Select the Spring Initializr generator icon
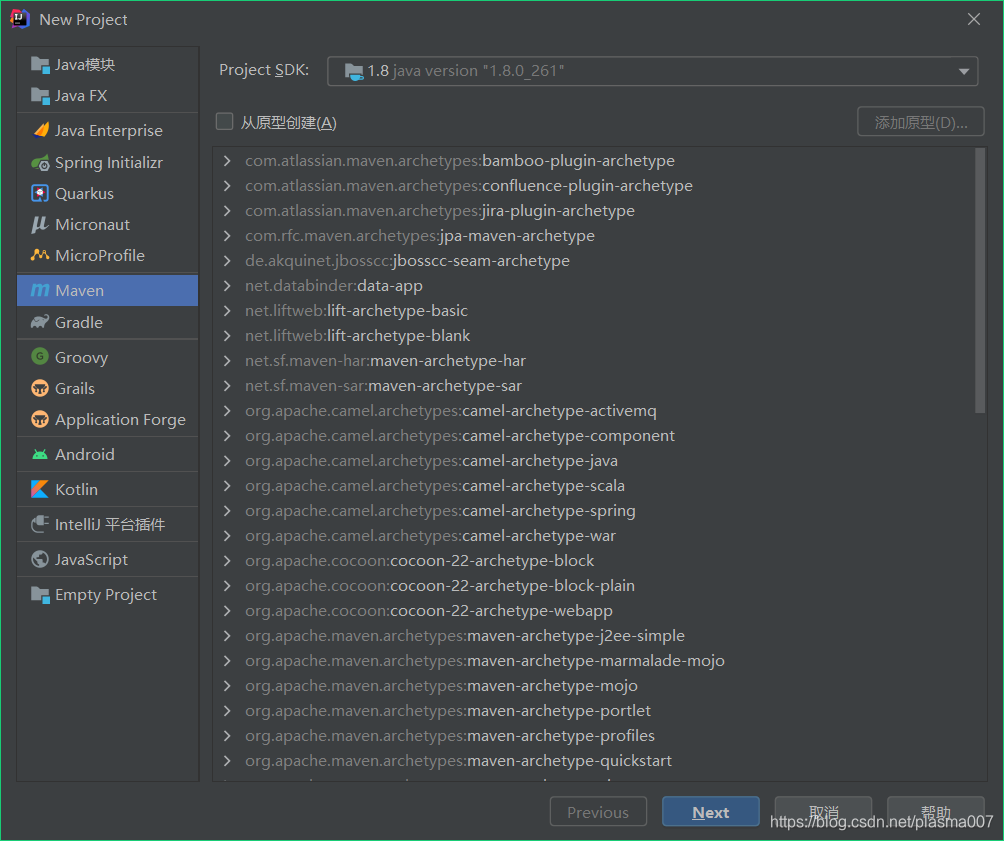 pos(40,162)
